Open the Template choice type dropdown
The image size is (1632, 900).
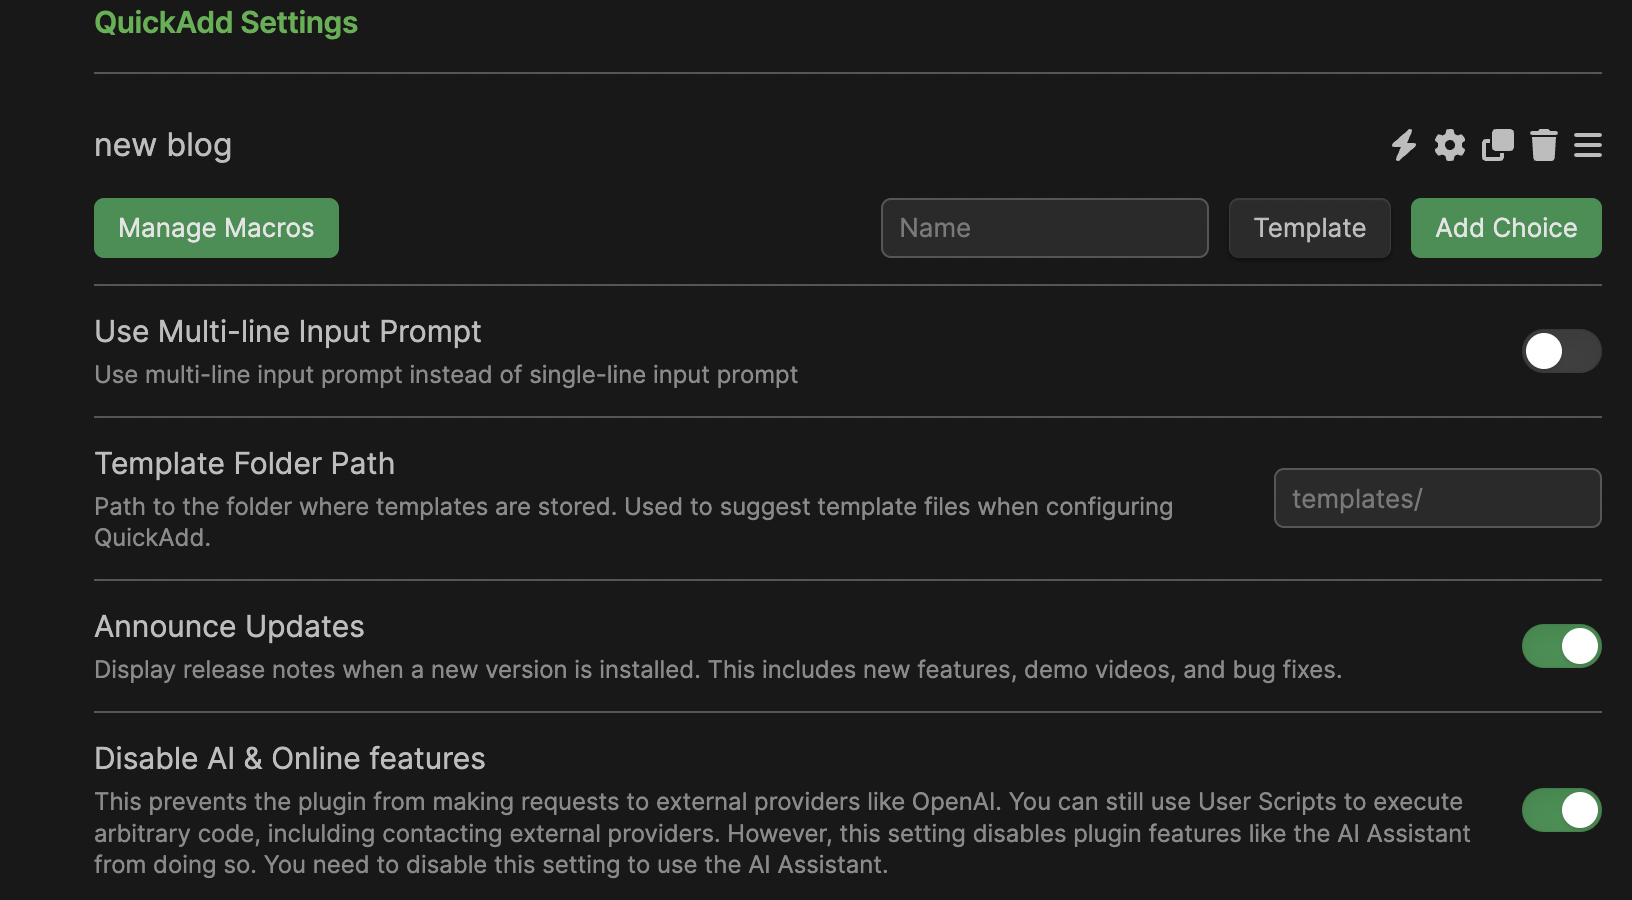coord(1309,228)
